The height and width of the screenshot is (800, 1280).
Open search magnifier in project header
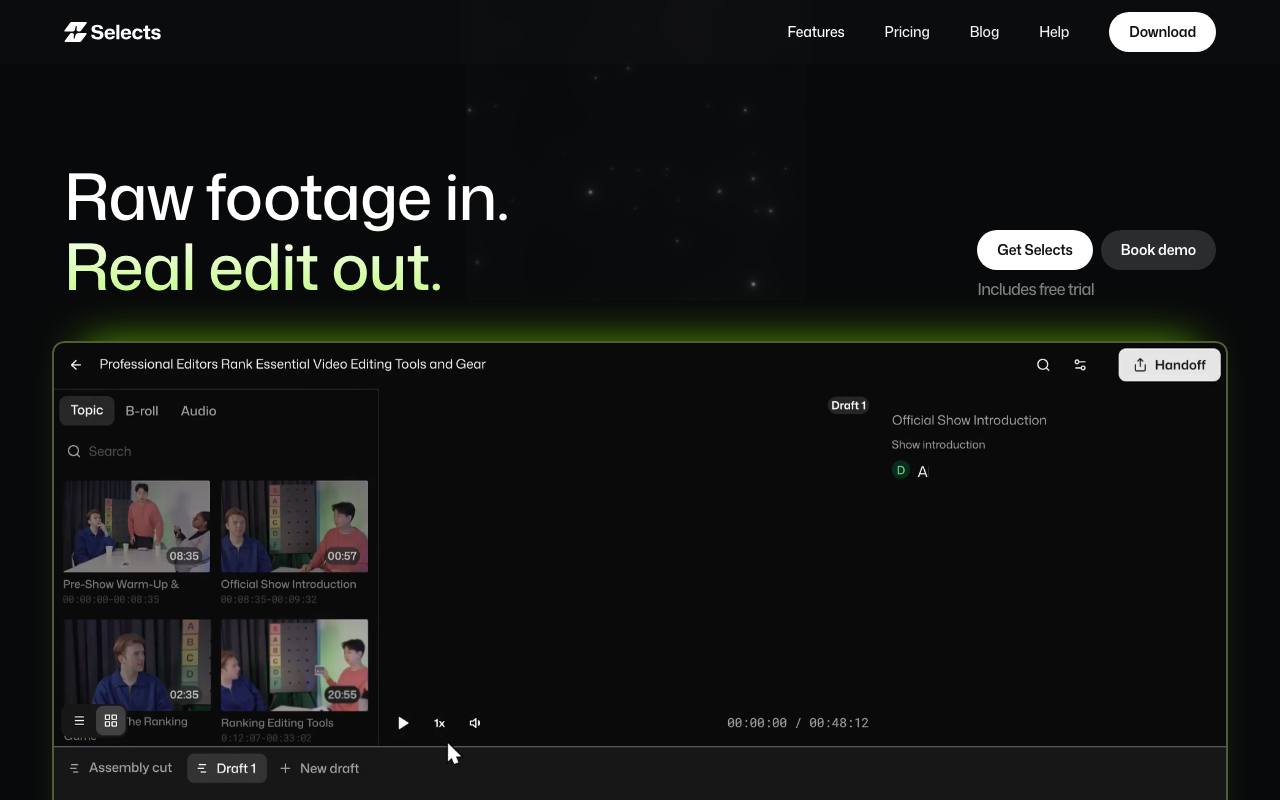1043,365
